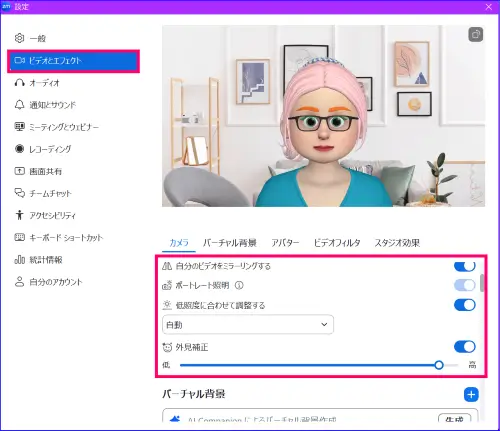Screen dimensions: 500x431
Task: Switch to the アバター tab
Action: point(285,243)
